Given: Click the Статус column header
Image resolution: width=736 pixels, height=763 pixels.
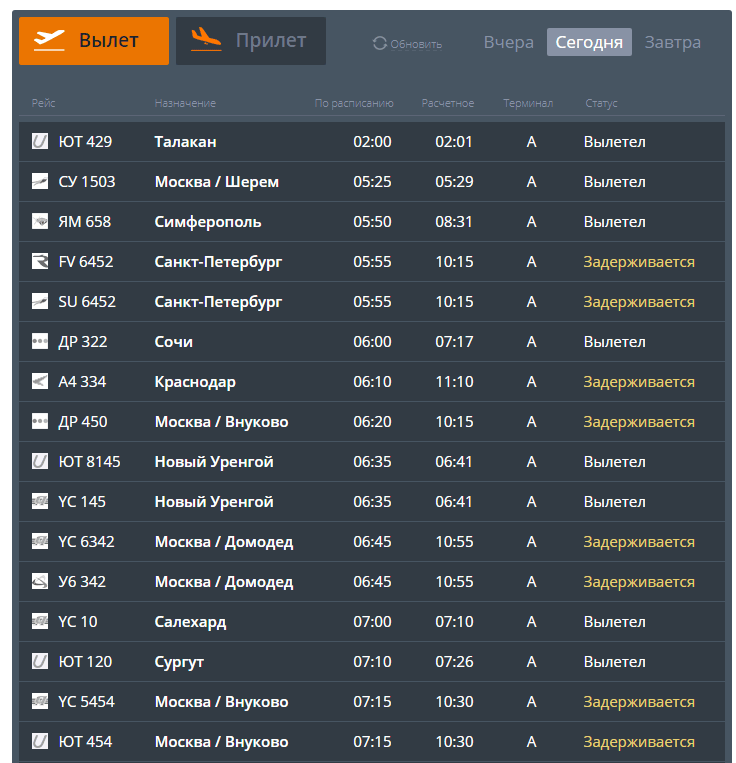Looking at the screenshot, I should [601, 103].
